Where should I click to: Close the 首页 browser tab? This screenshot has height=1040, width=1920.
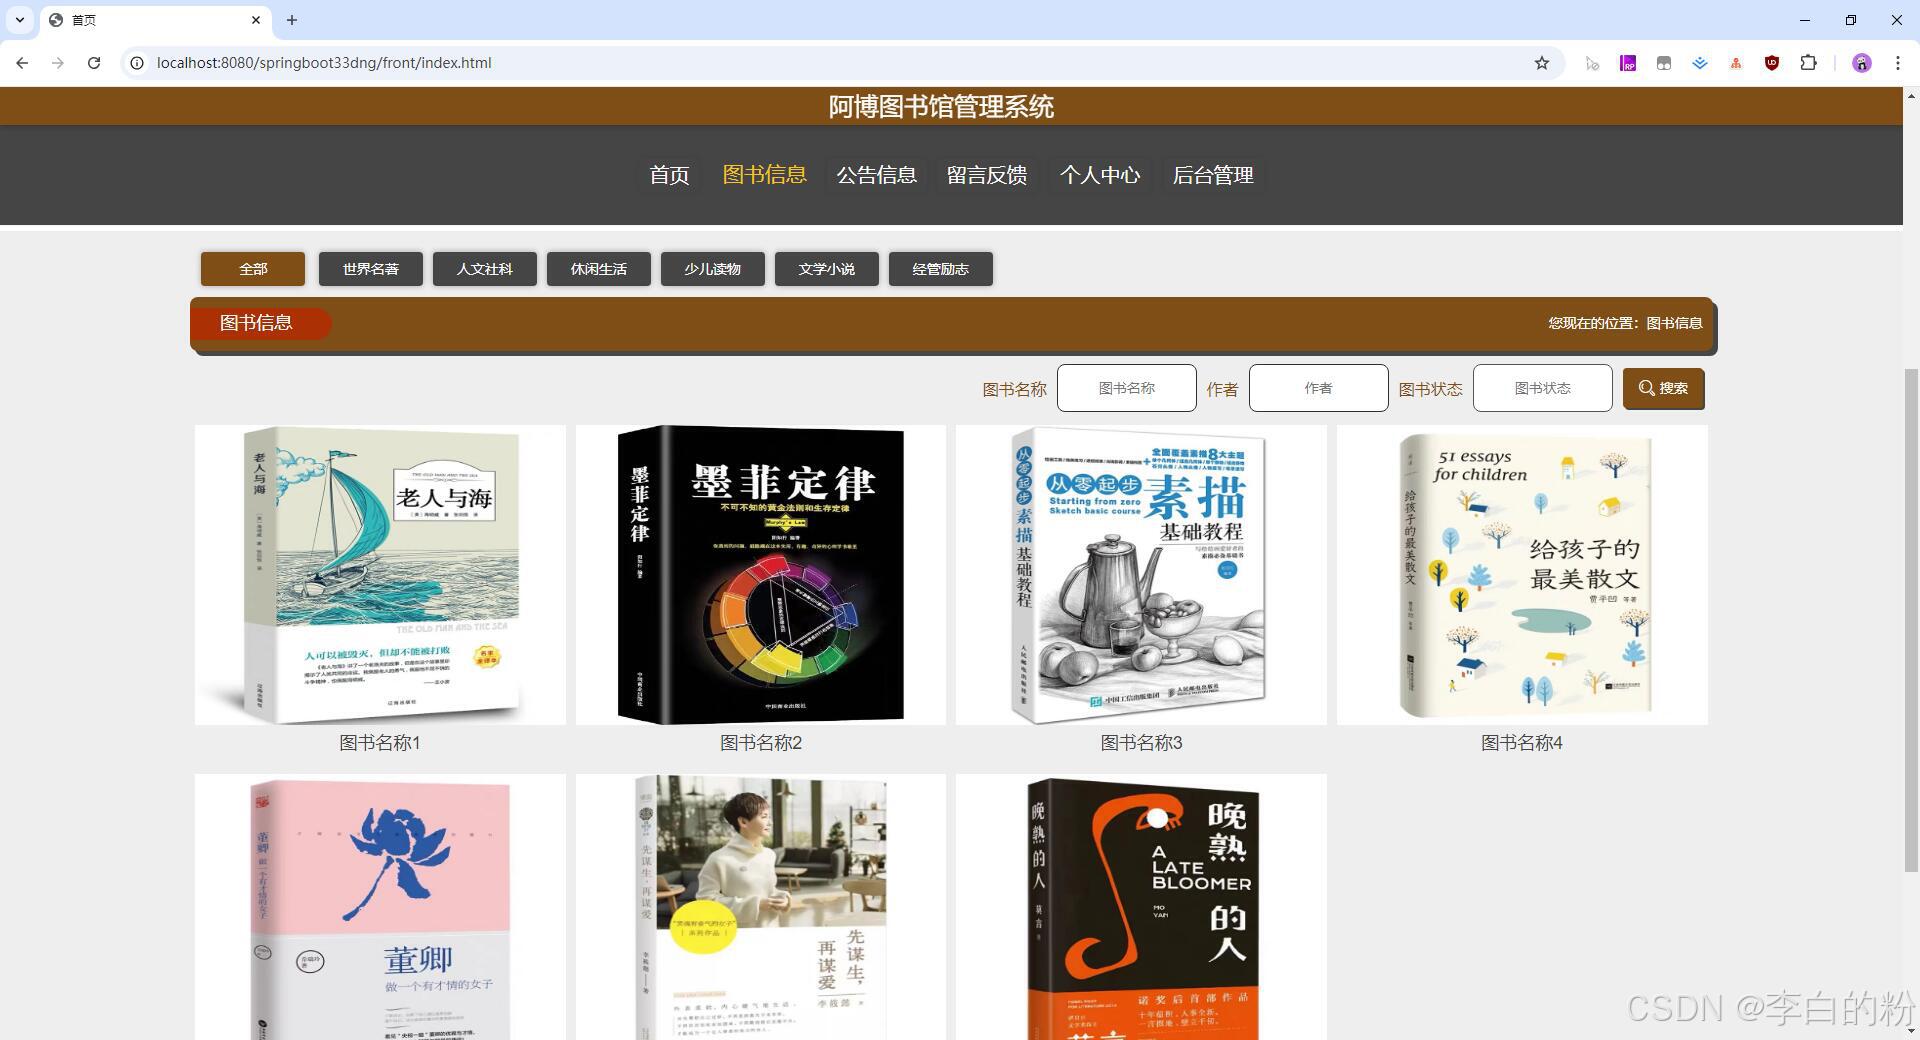tap(256, 20)
